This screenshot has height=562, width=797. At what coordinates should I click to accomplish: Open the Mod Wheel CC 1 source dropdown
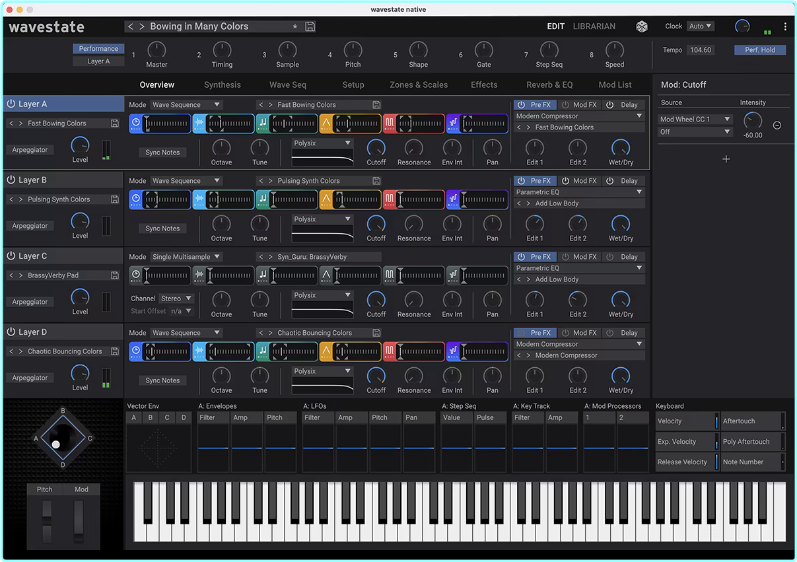click(x=696, y=119)
